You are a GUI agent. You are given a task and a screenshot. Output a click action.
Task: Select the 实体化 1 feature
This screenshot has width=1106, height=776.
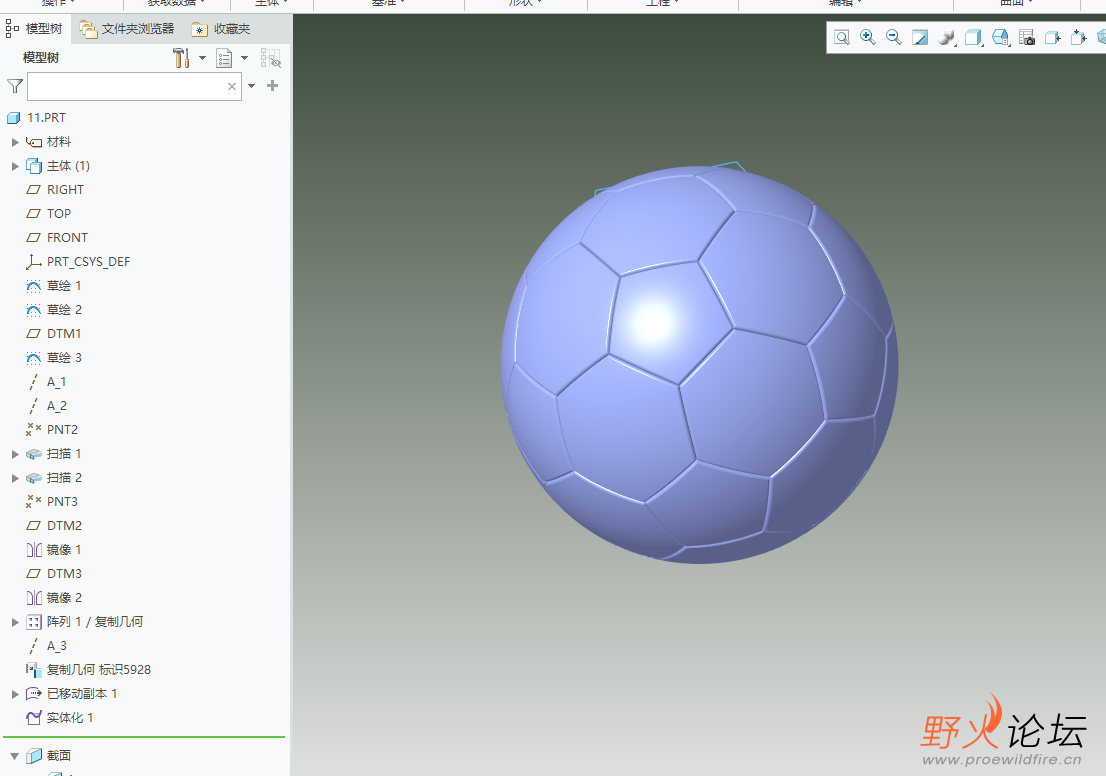[x=69, y=718]
